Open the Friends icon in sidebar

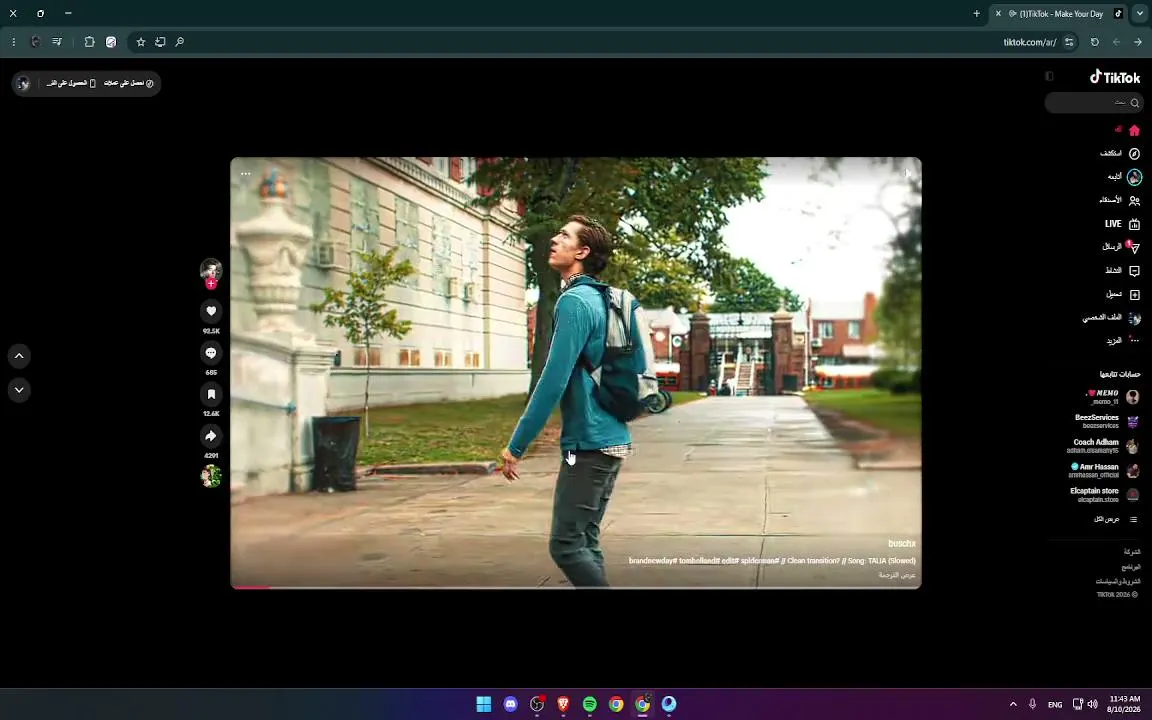pyautogui.click(x=1134, y=201)
